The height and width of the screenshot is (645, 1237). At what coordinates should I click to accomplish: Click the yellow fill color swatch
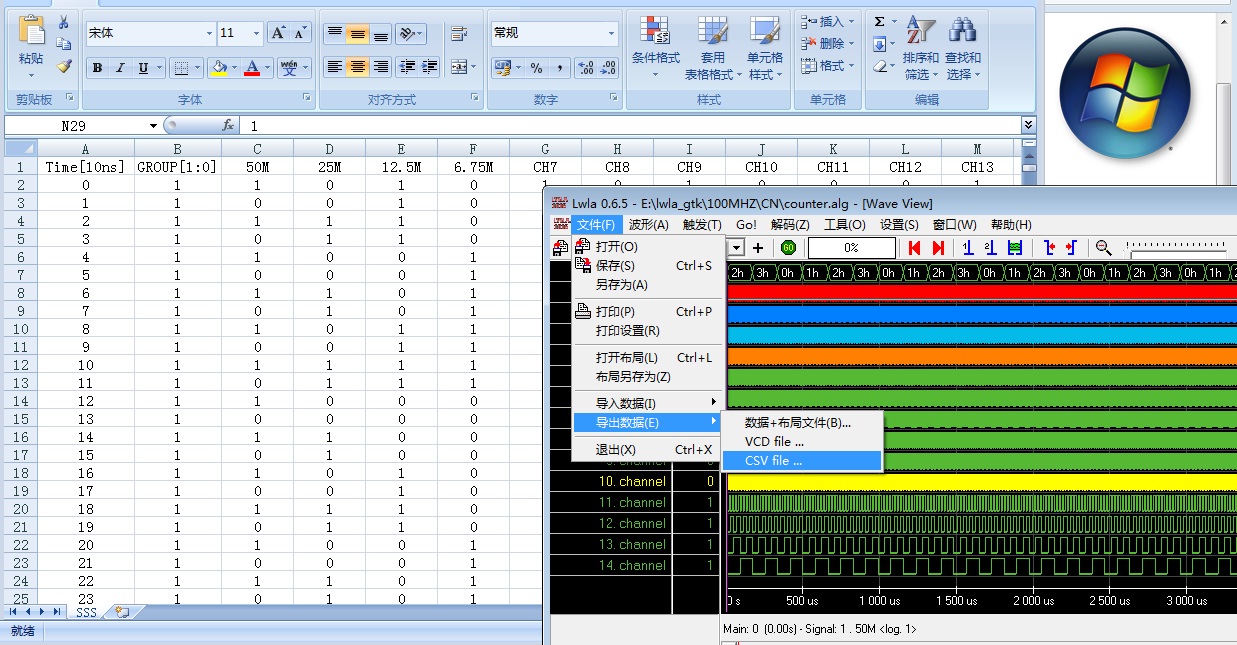point(218,68)
